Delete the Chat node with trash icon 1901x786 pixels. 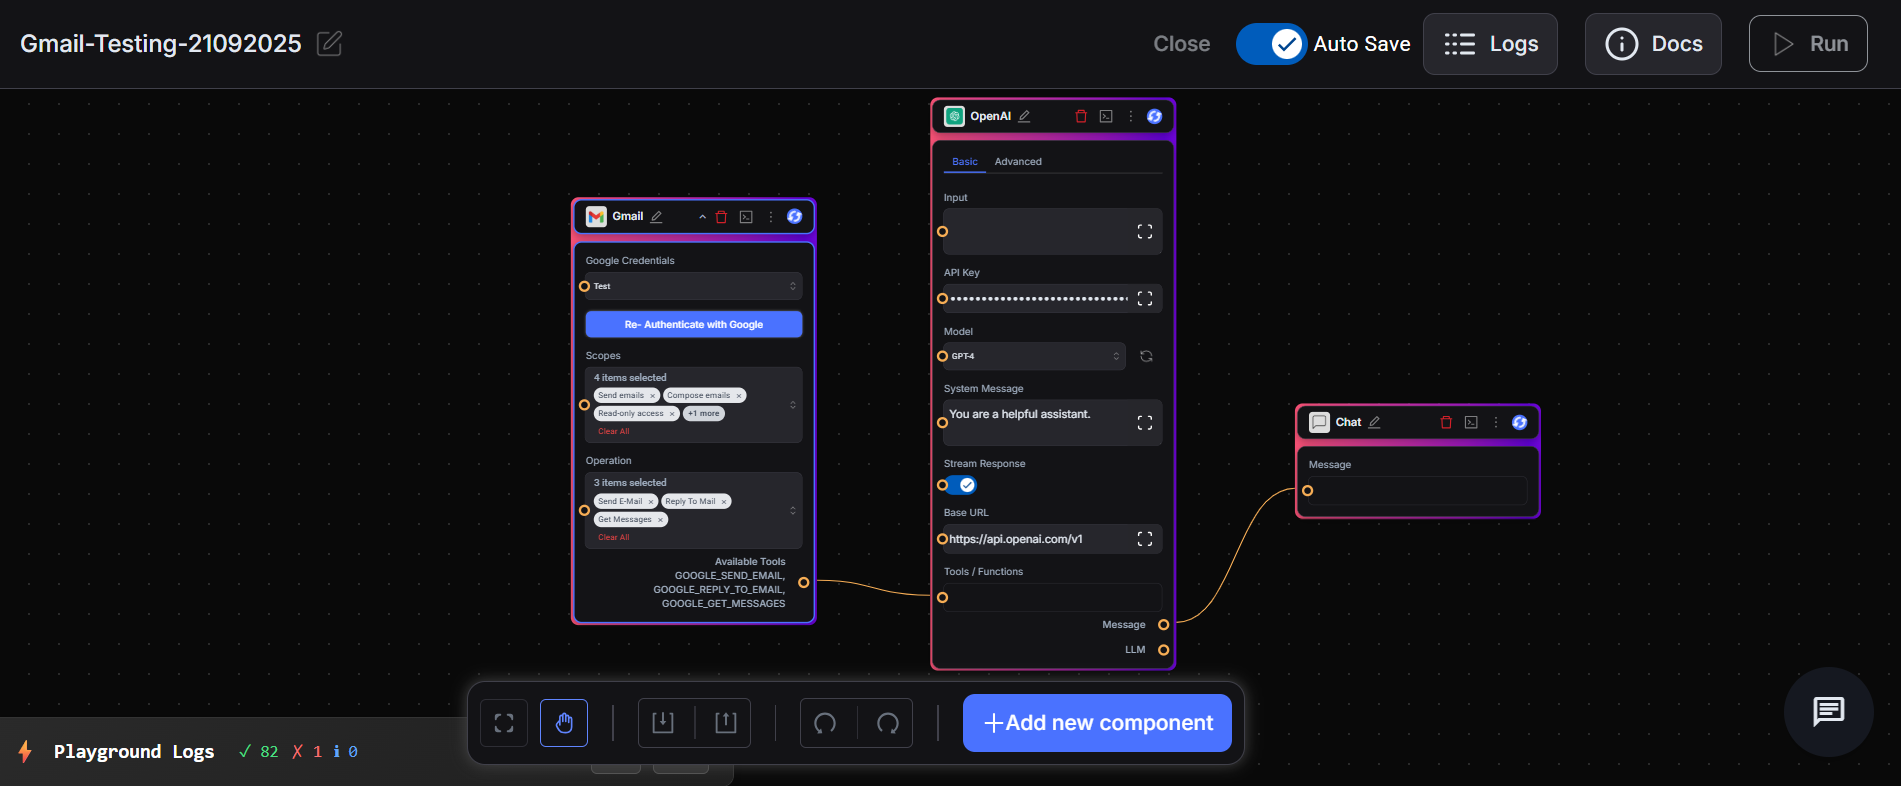(1446, 423)
